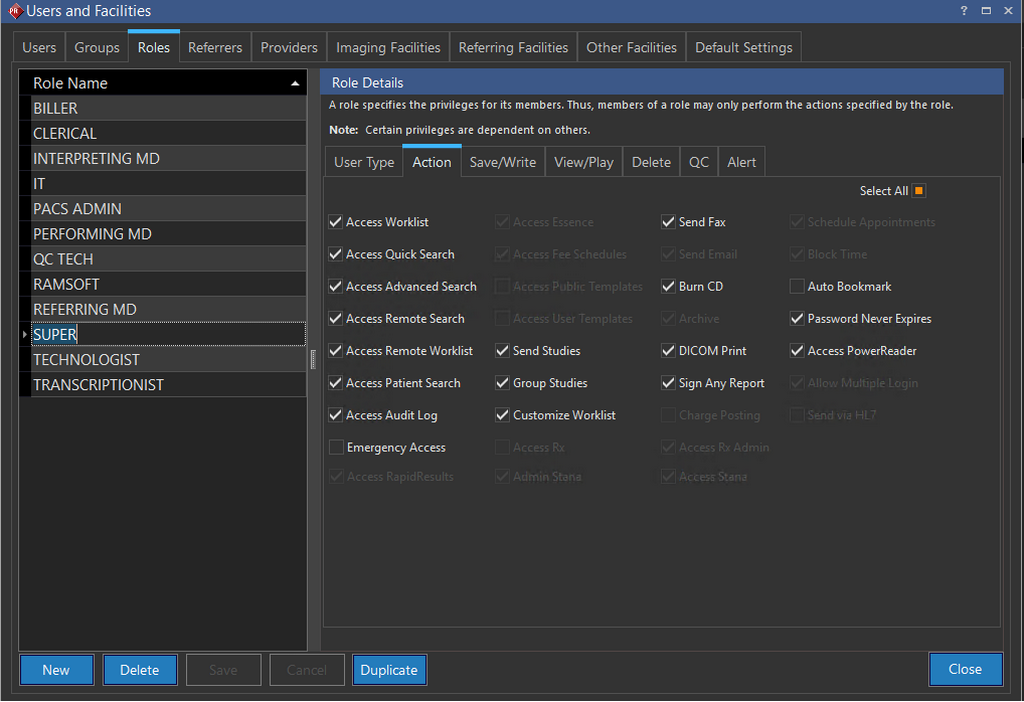Open the User Type tab
The width and height of the screenshot is (1024, 702).
tap(364, 162)
